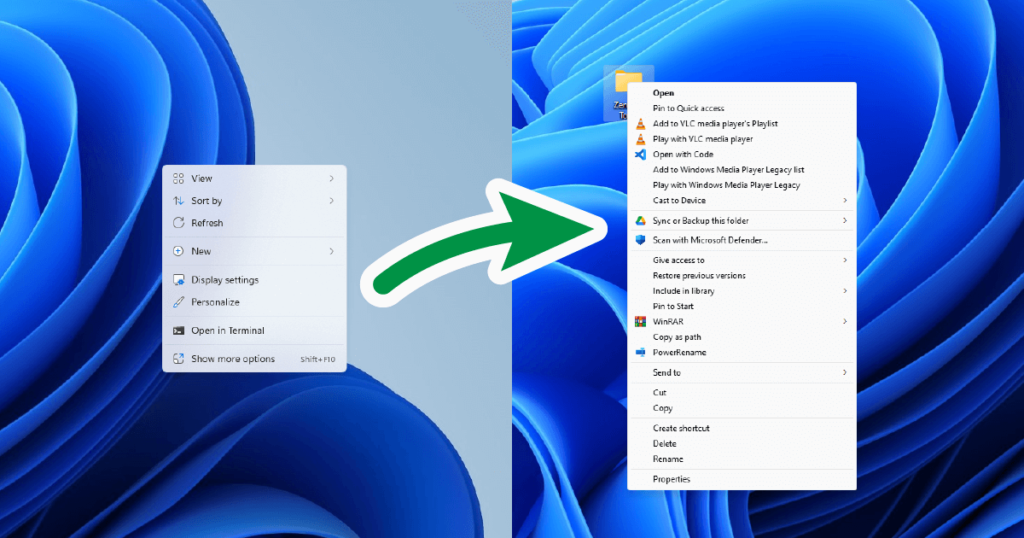Expand the Send to submenu arrow
1024x538 pixels.
845,372
